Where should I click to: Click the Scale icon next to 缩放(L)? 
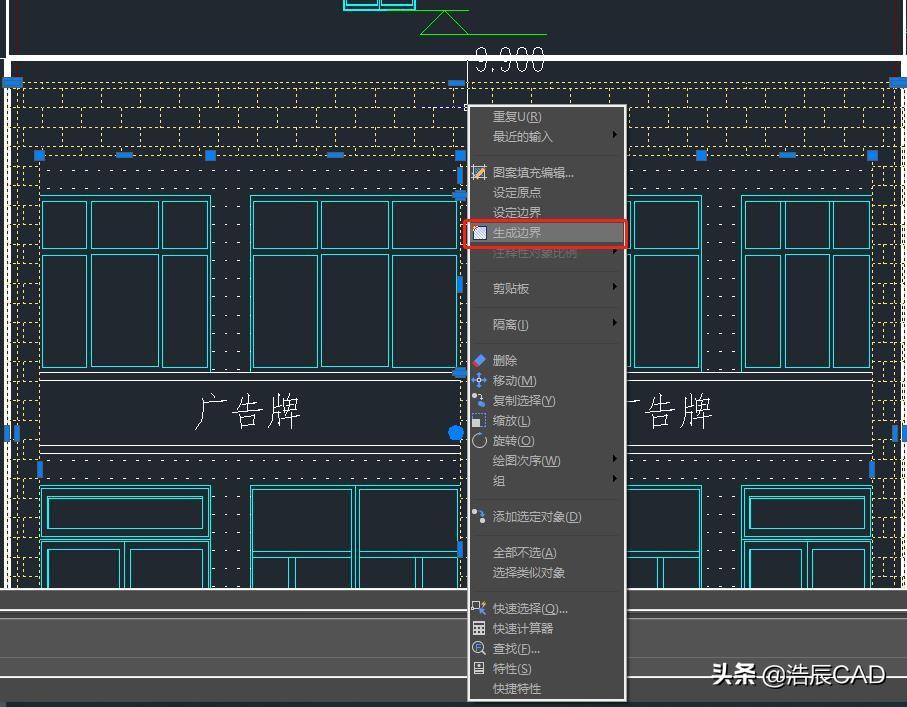[x=478, y=420]
